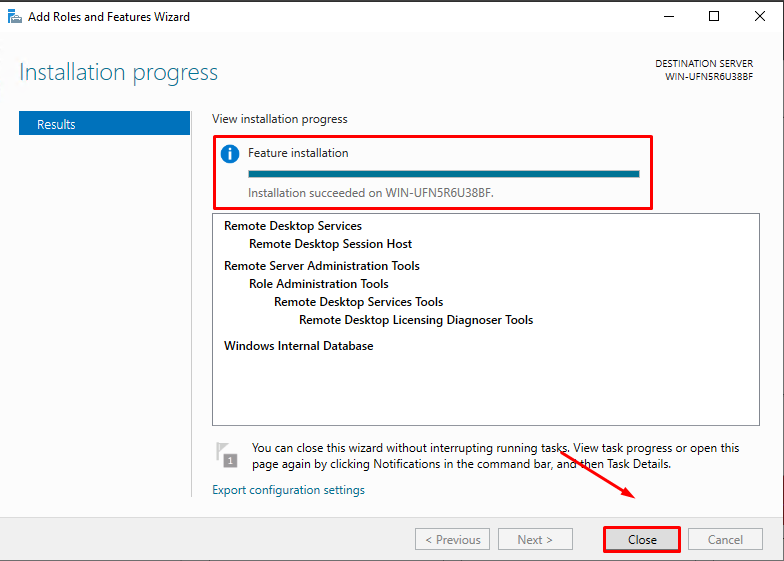Select Role Administration Tools in the list
This screenshot has height=561, width=784.
(x=319, y=284)
